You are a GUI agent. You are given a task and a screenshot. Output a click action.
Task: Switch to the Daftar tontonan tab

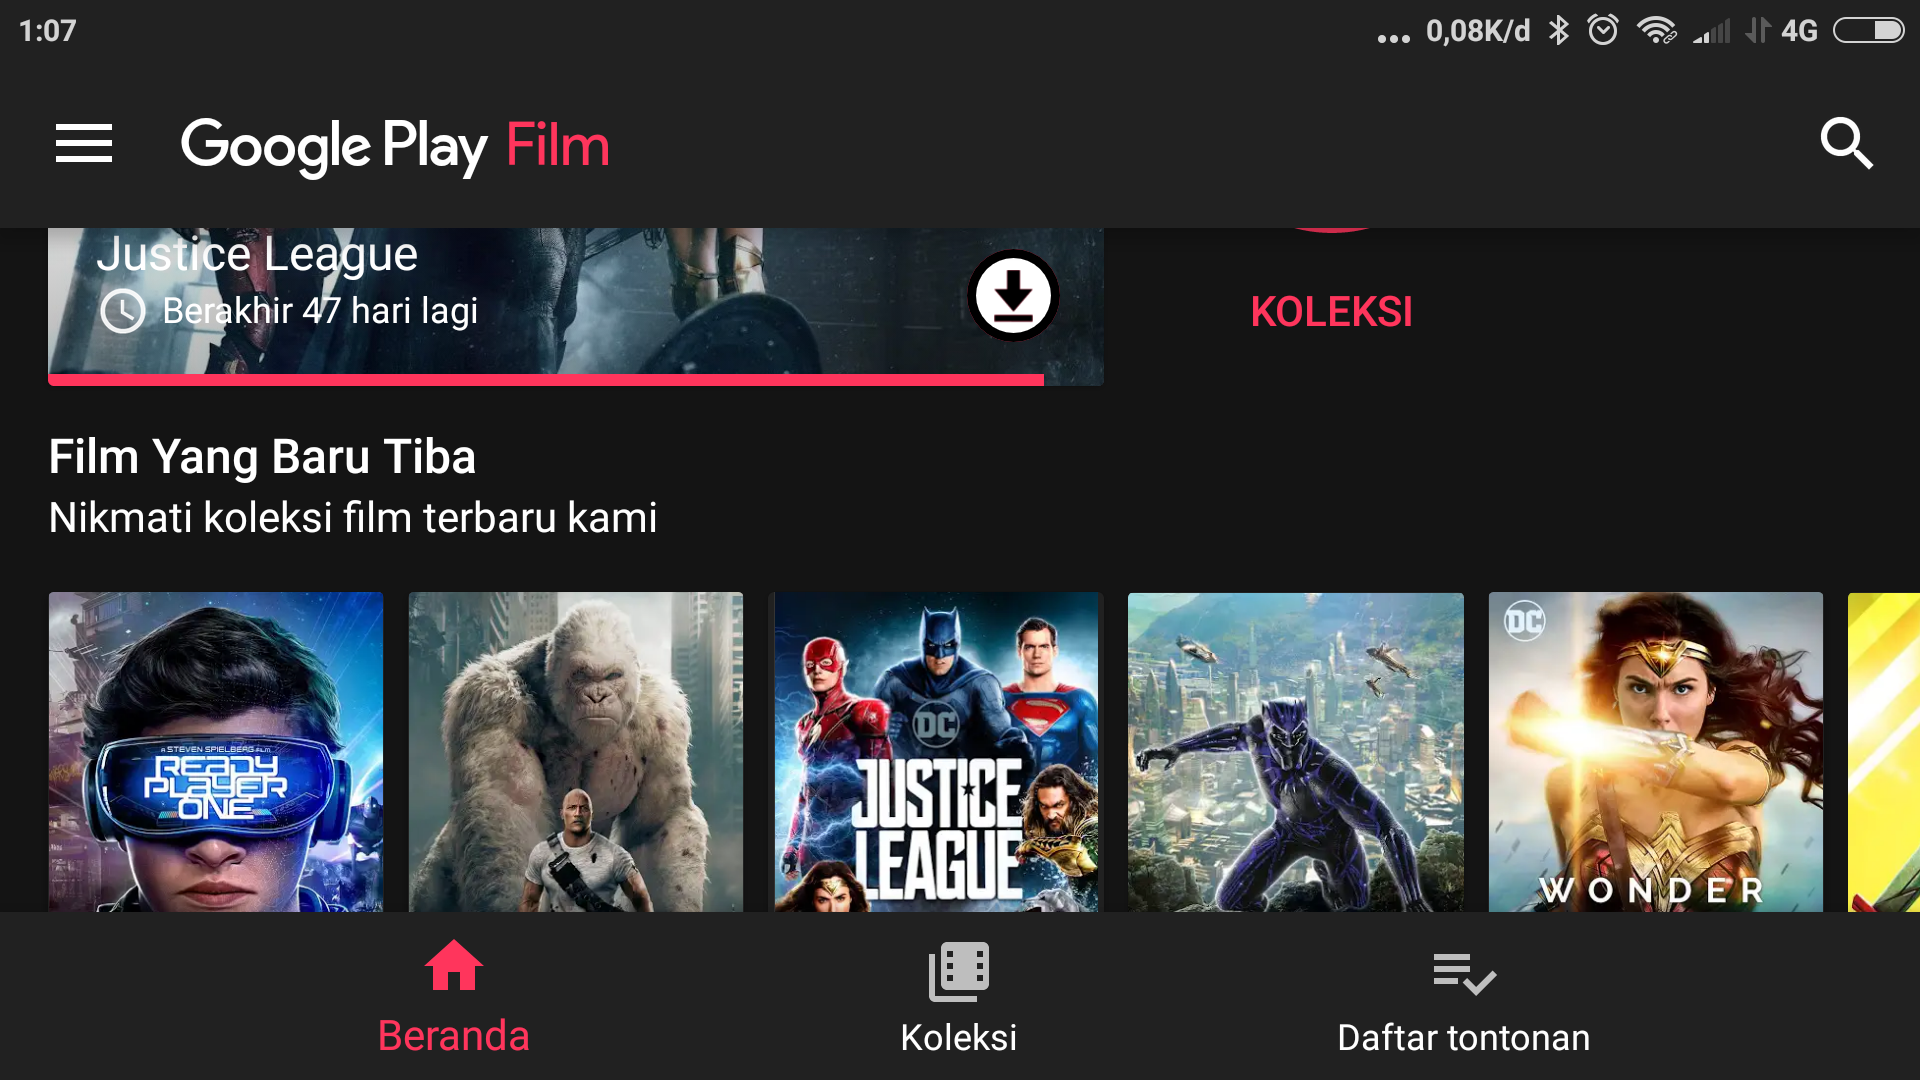tap(1463, 1038)
